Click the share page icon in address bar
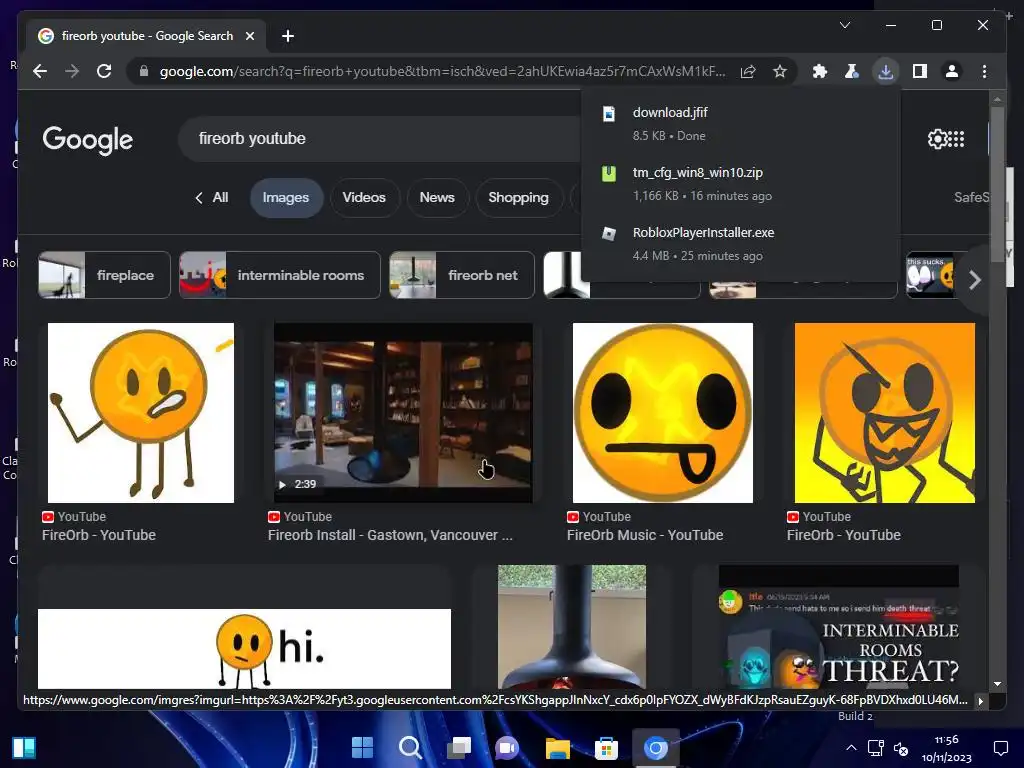The height and width of the screenshot is (768, 1024). (748, 71)
